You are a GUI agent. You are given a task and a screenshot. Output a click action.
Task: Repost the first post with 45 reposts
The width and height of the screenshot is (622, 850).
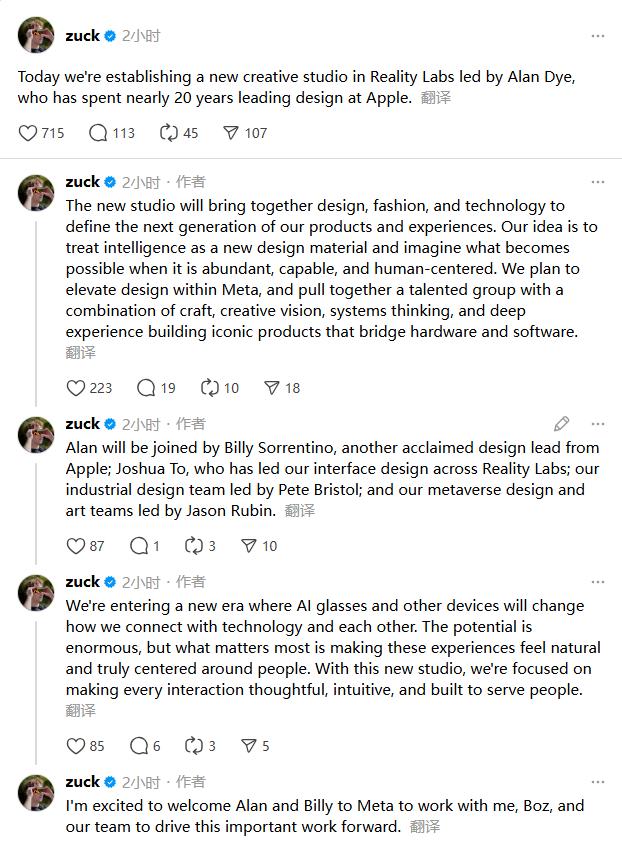[x=169, y=133]
